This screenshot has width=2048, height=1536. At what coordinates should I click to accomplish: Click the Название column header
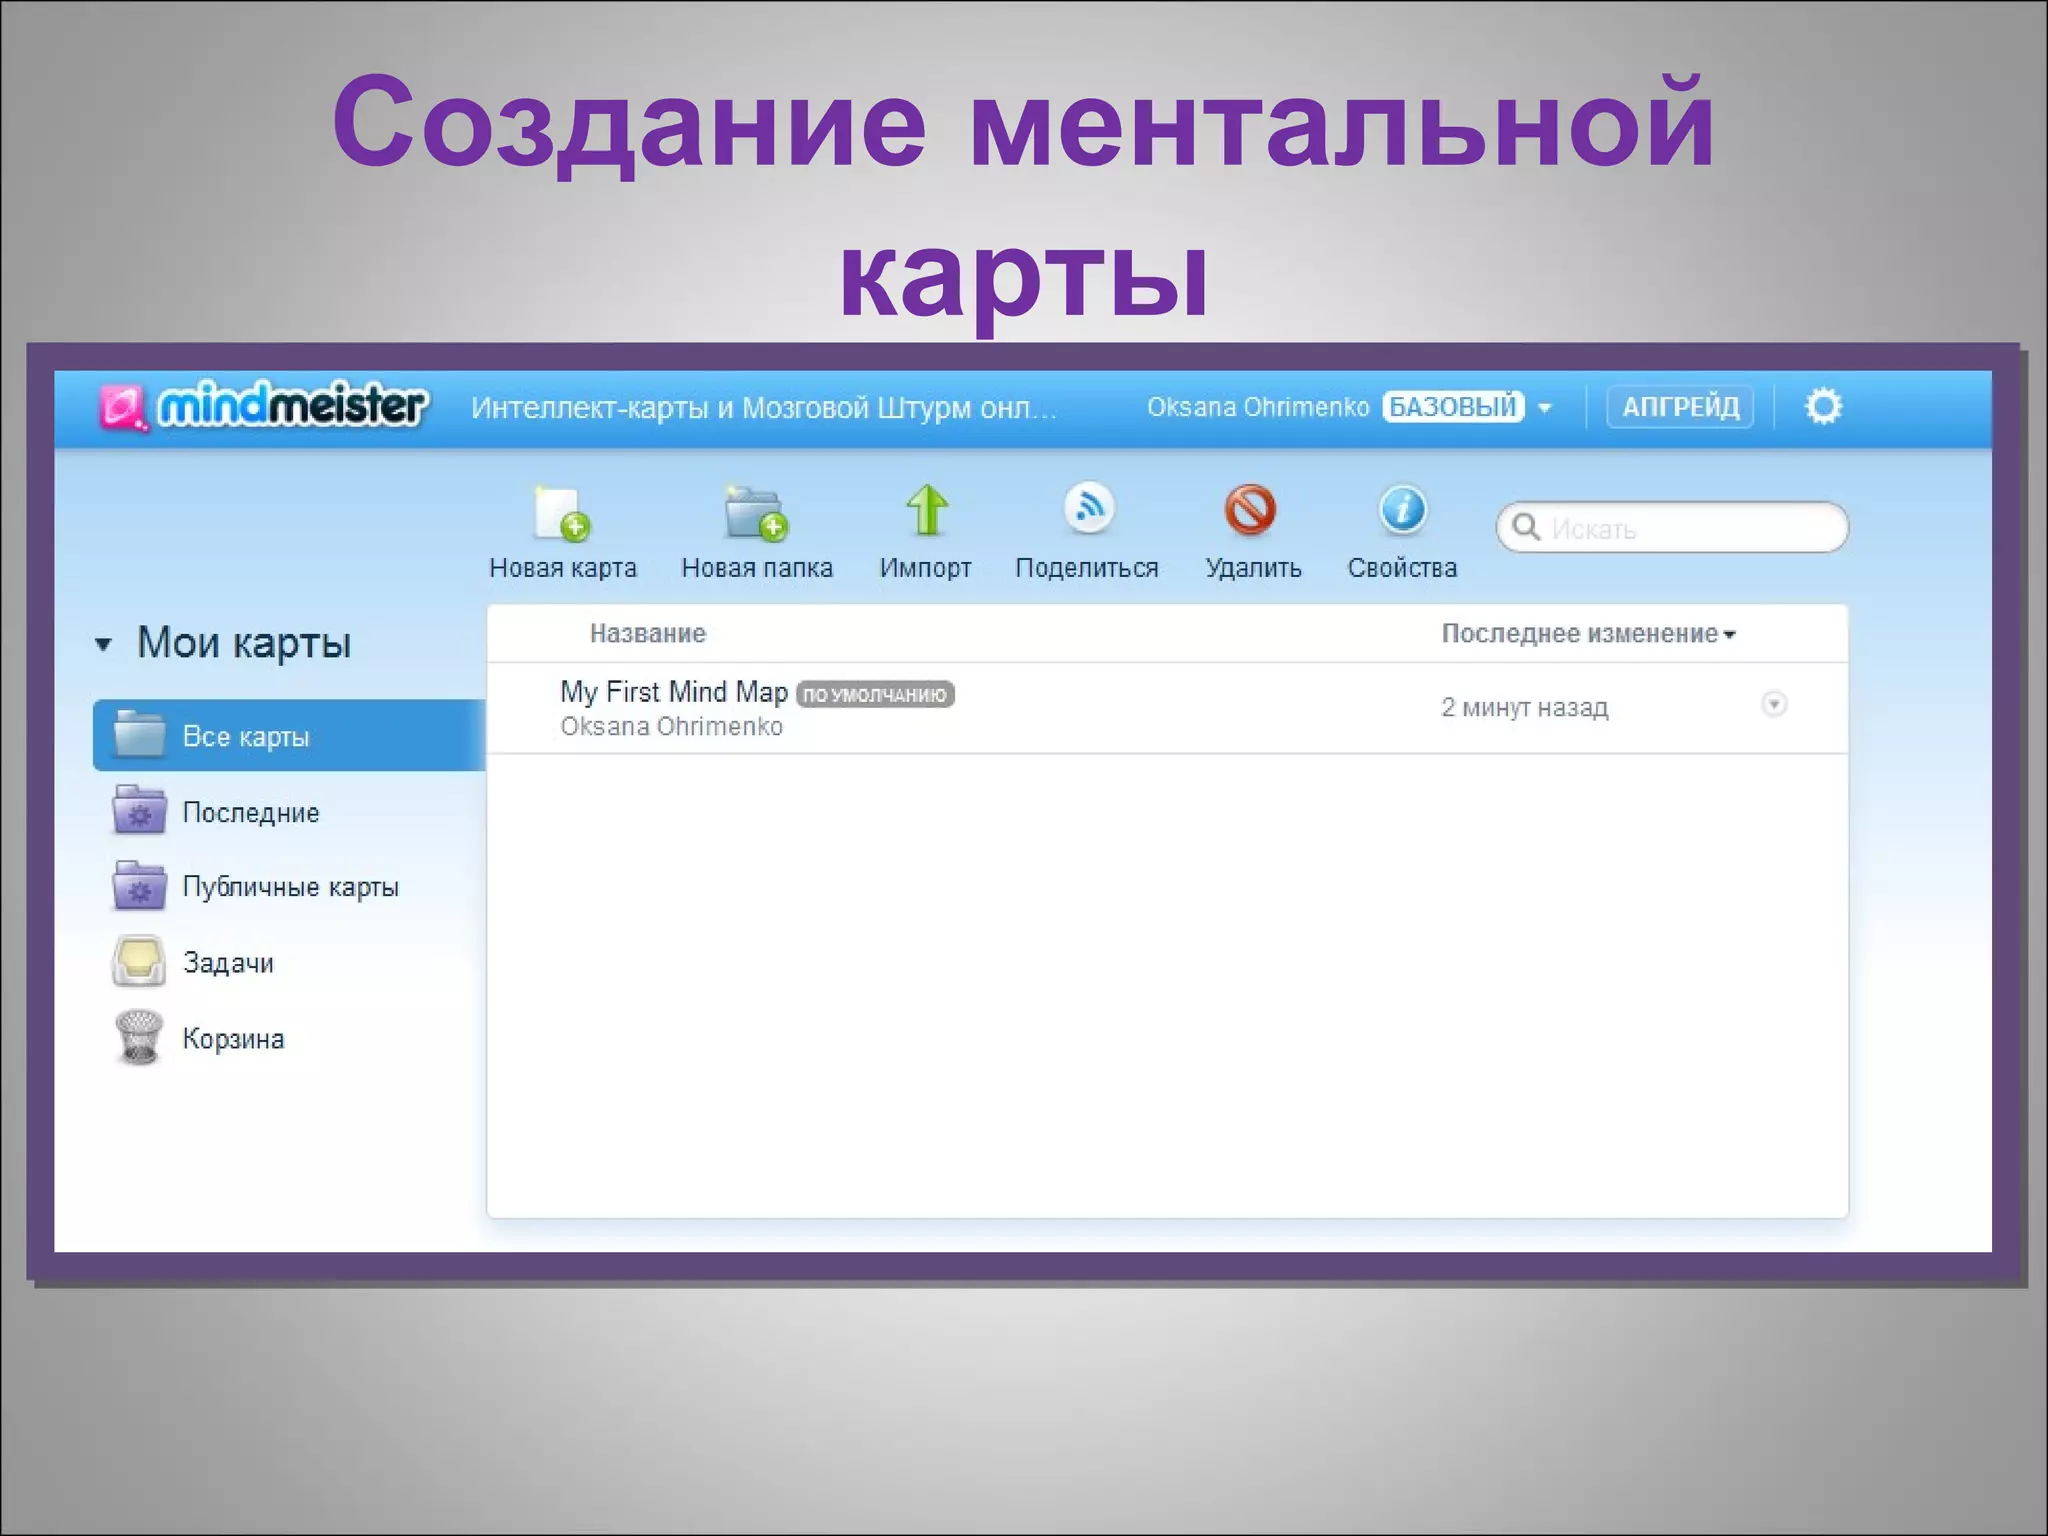[x=647, y=633]
